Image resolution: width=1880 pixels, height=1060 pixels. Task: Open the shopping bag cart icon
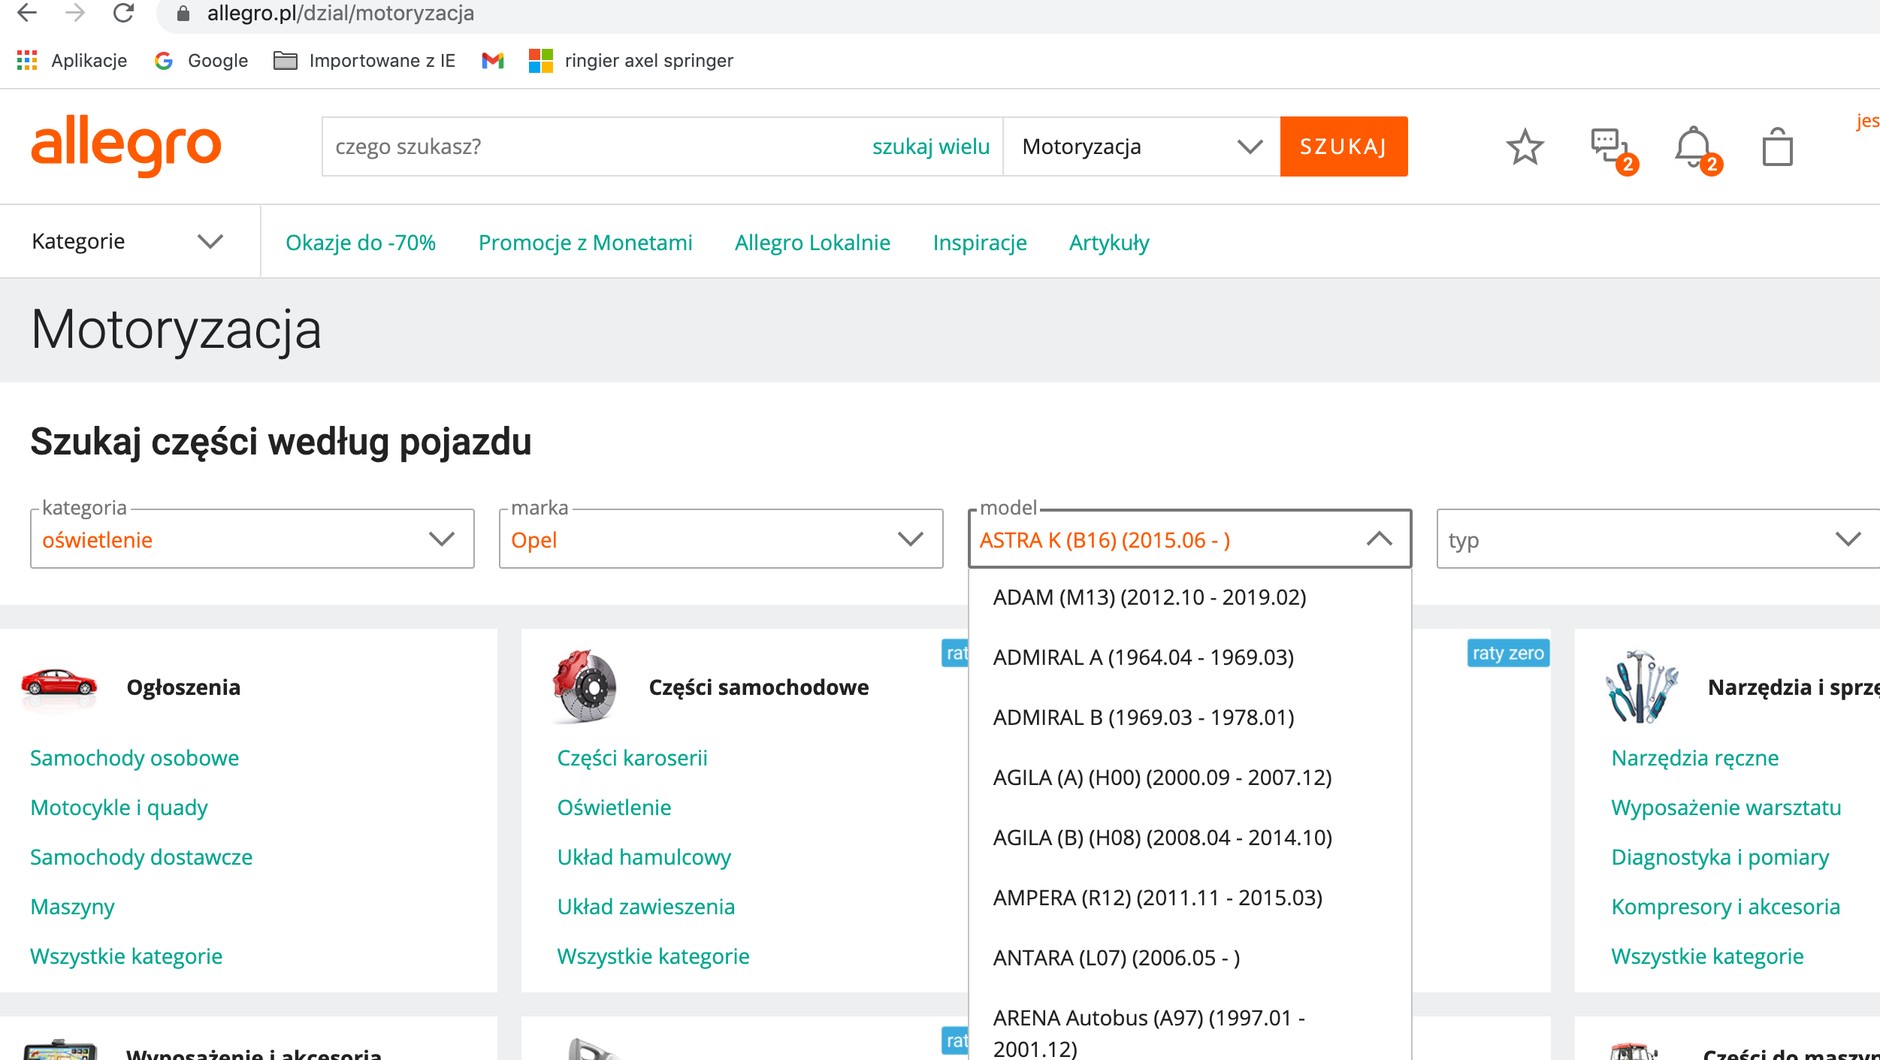[1777, 147]
